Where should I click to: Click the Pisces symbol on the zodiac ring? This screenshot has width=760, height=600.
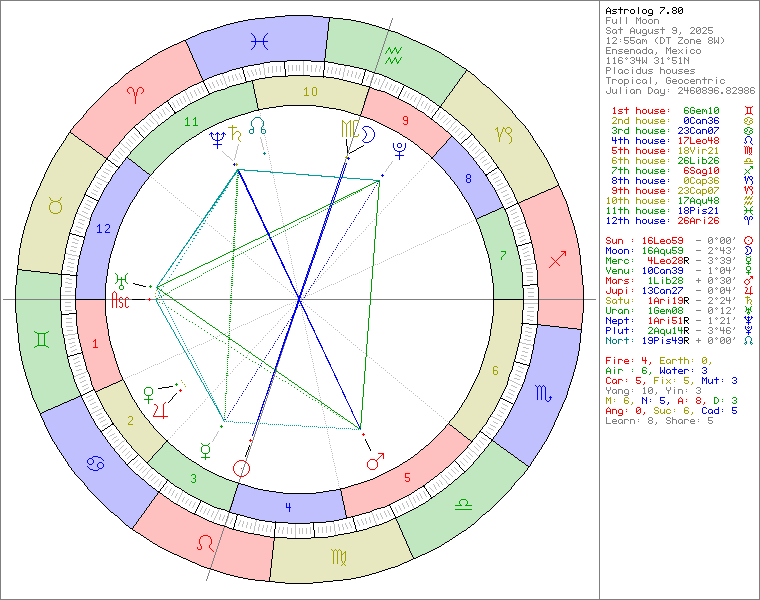tap(260, 41)
